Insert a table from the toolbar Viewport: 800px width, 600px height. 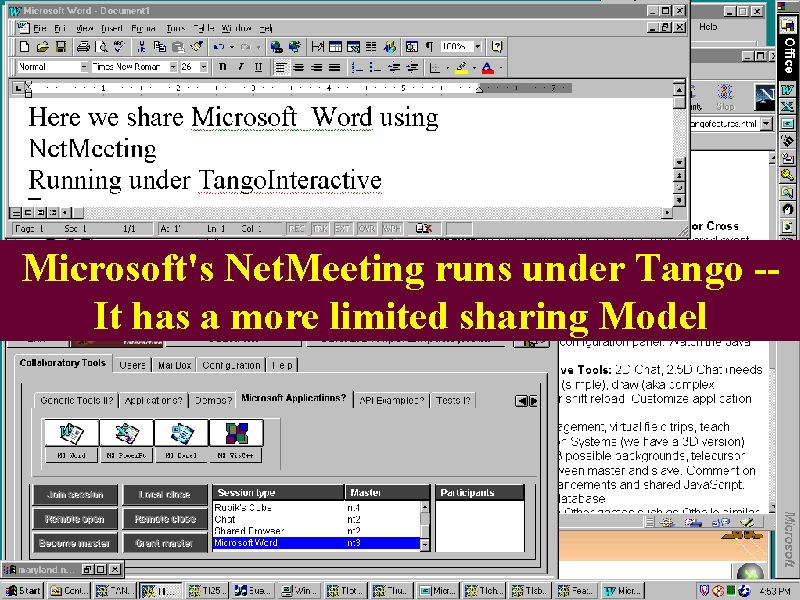point(335,47)
